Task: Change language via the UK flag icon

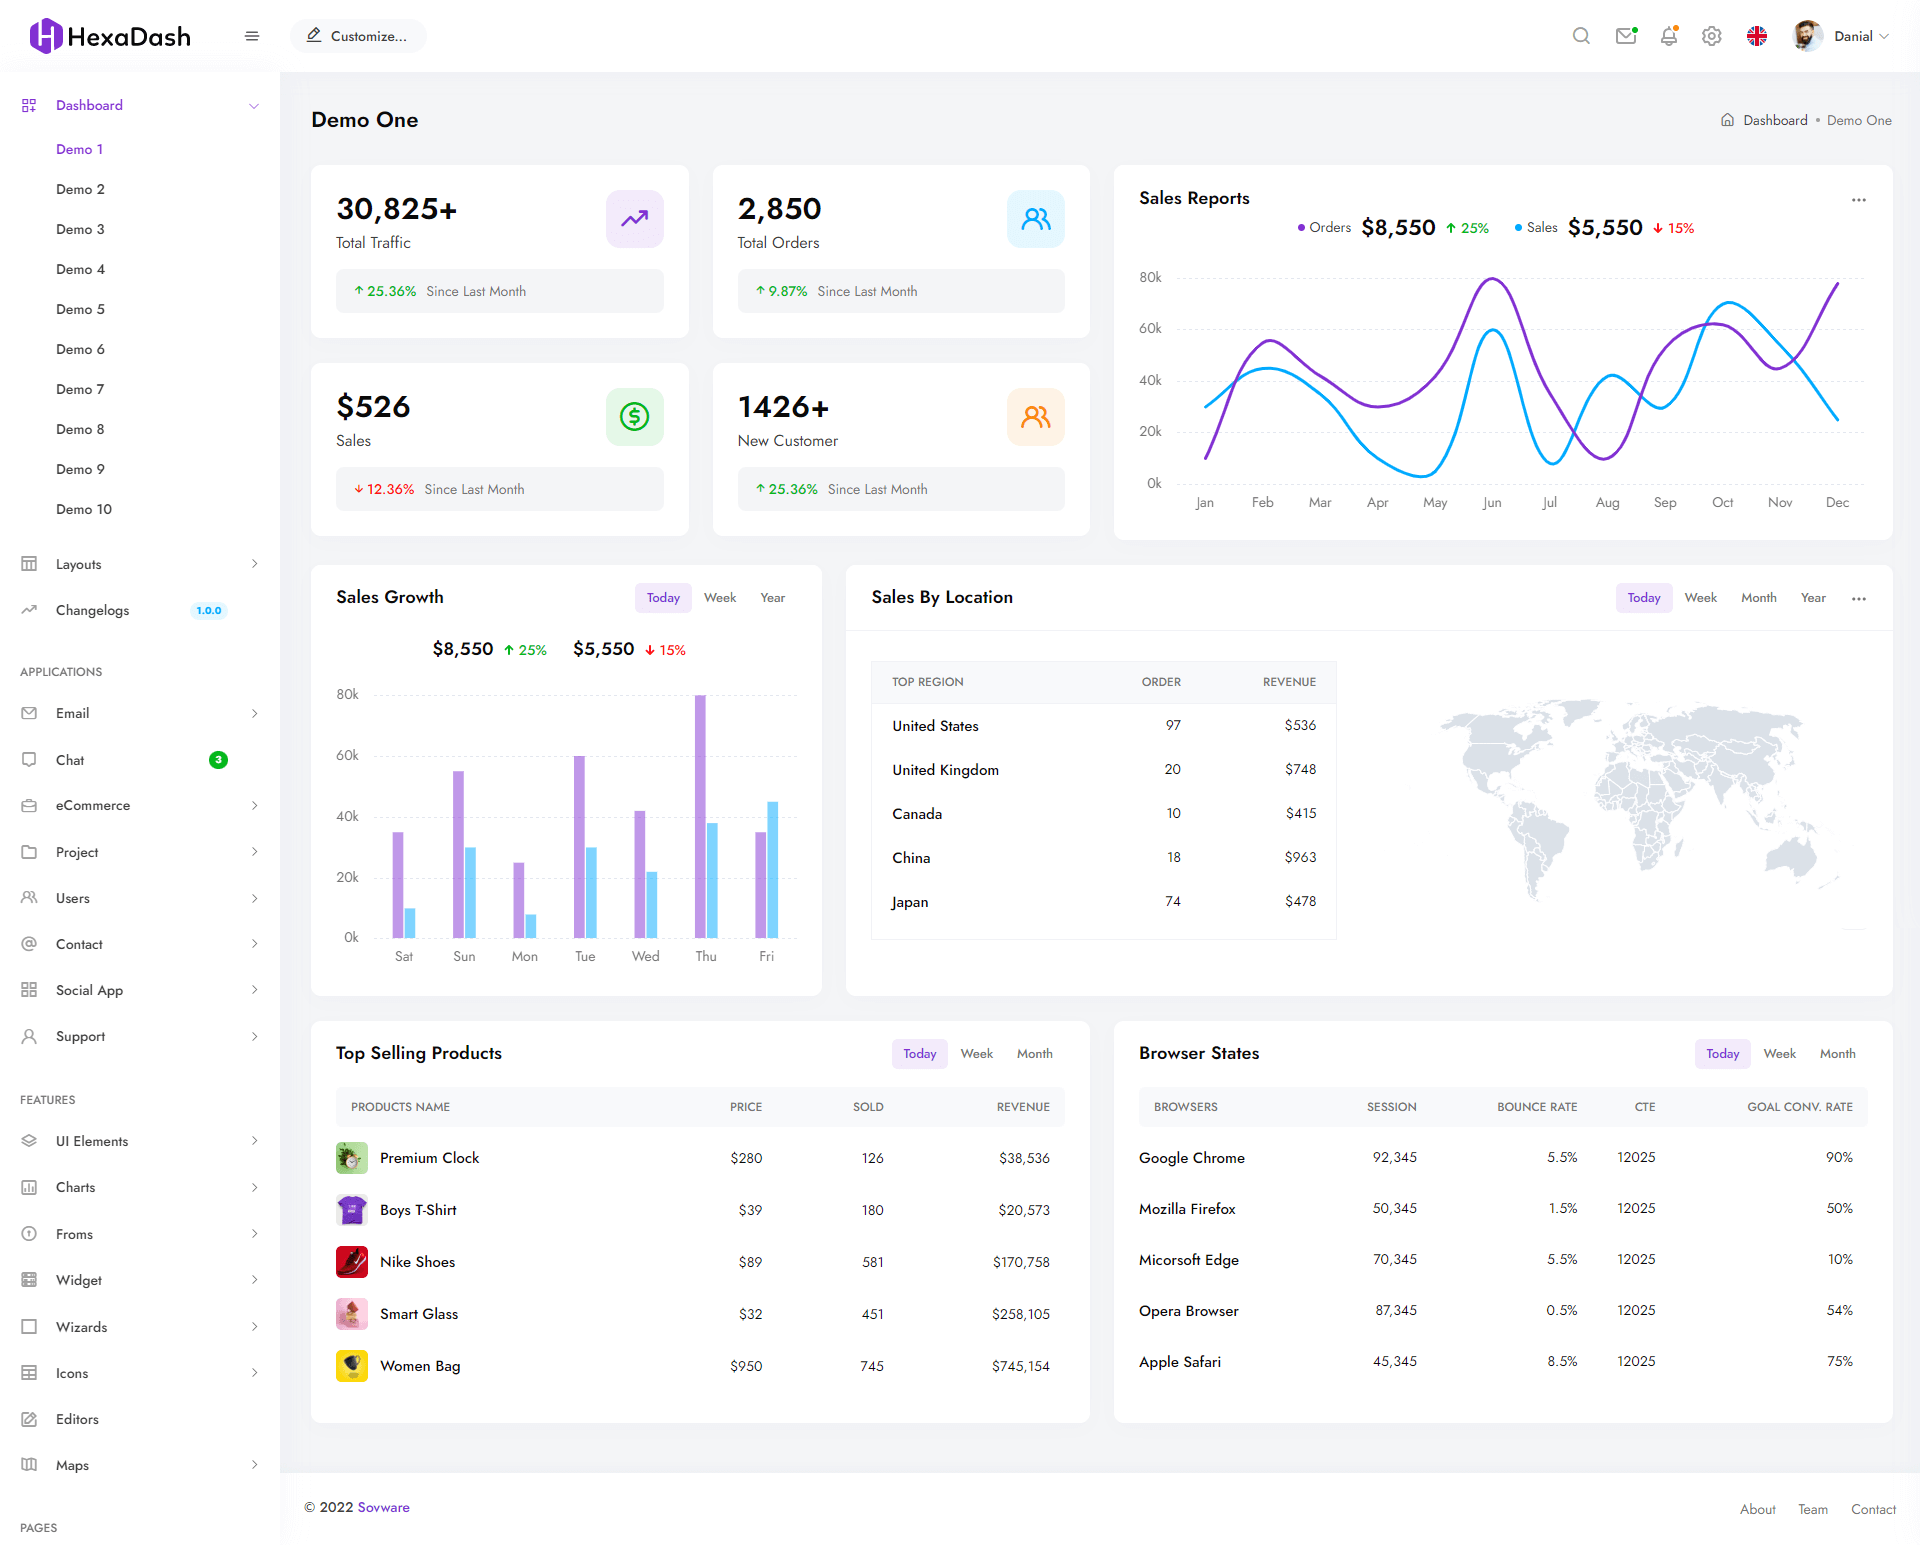Action: (1757, 36)
